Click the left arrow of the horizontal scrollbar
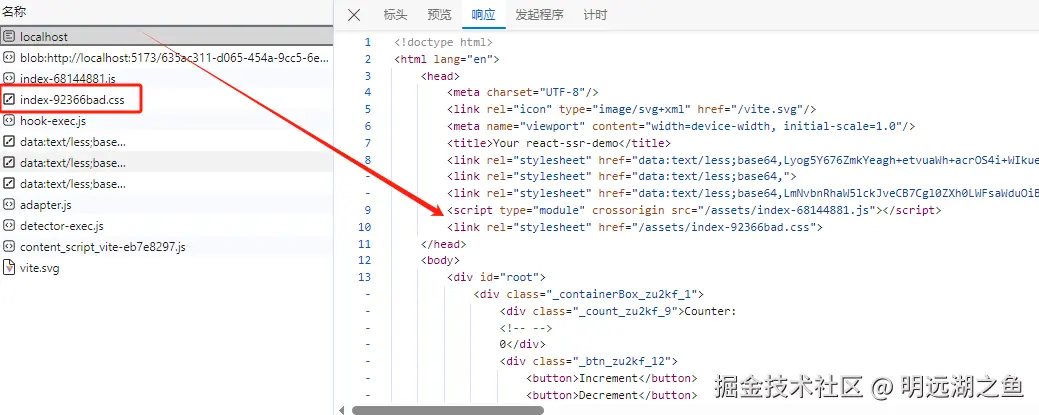1039x415 pixels. [x=342, y=410]
